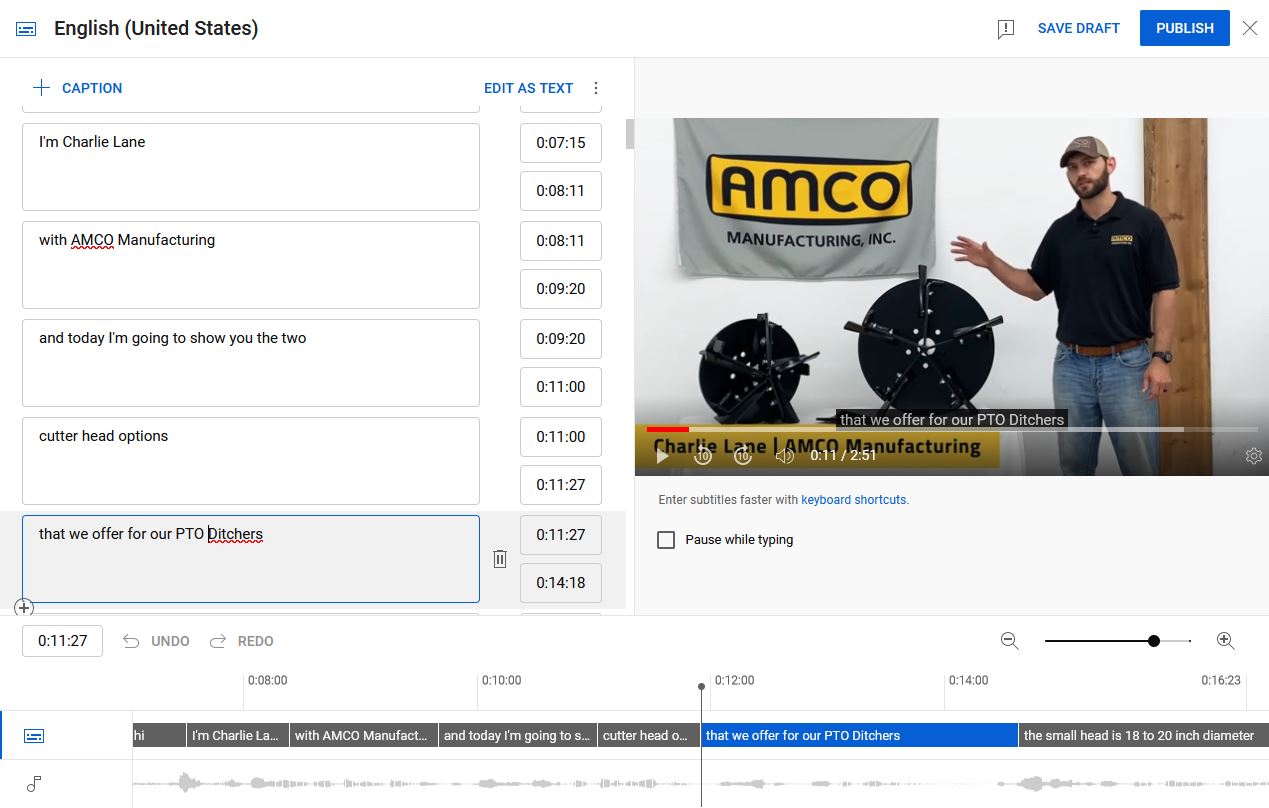Delete the PTO Ditchers caption with trash icon

[500, 559]
